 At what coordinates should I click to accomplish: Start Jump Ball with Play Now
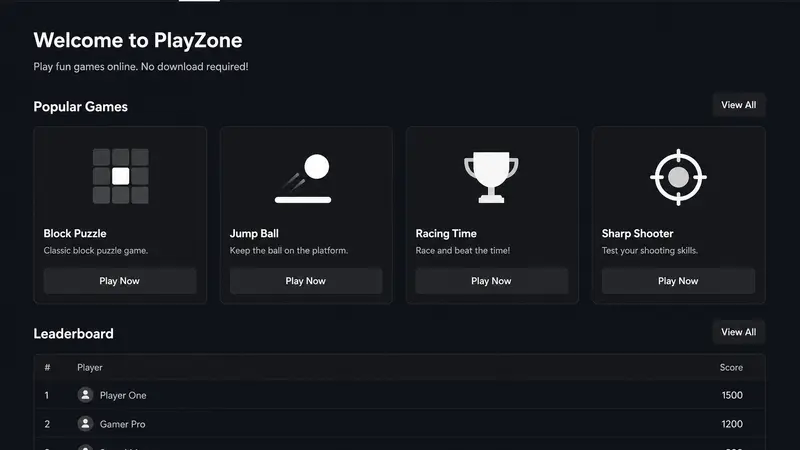coord(306,281)
